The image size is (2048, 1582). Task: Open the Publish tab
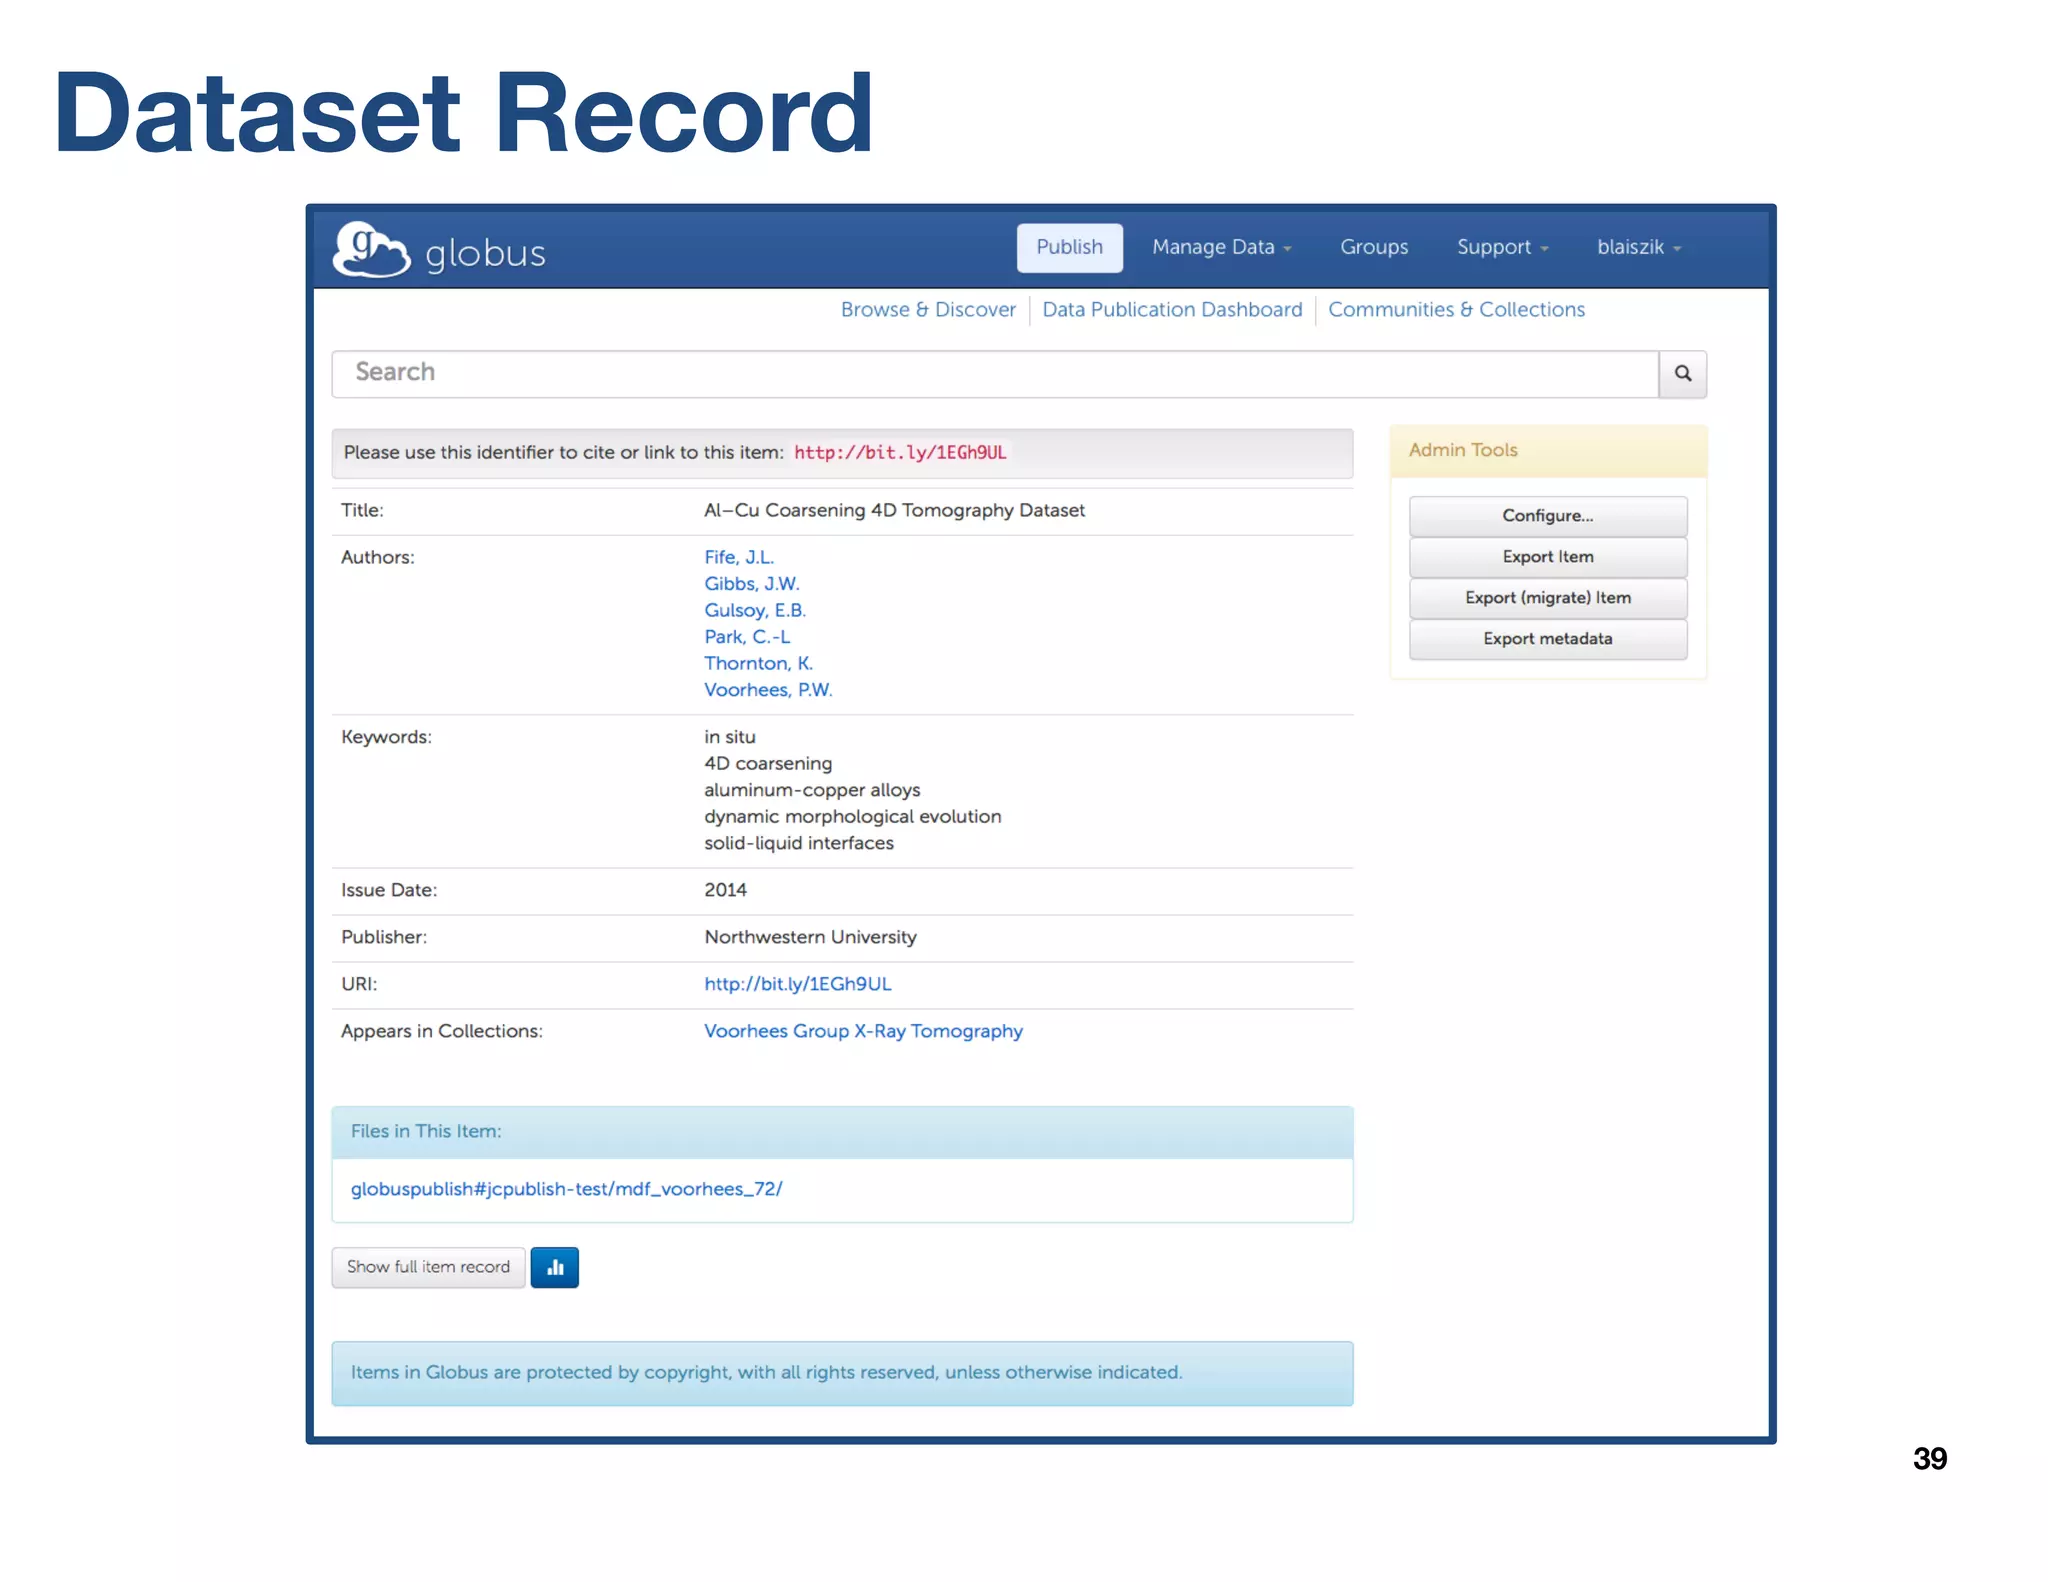point(1069,247)
